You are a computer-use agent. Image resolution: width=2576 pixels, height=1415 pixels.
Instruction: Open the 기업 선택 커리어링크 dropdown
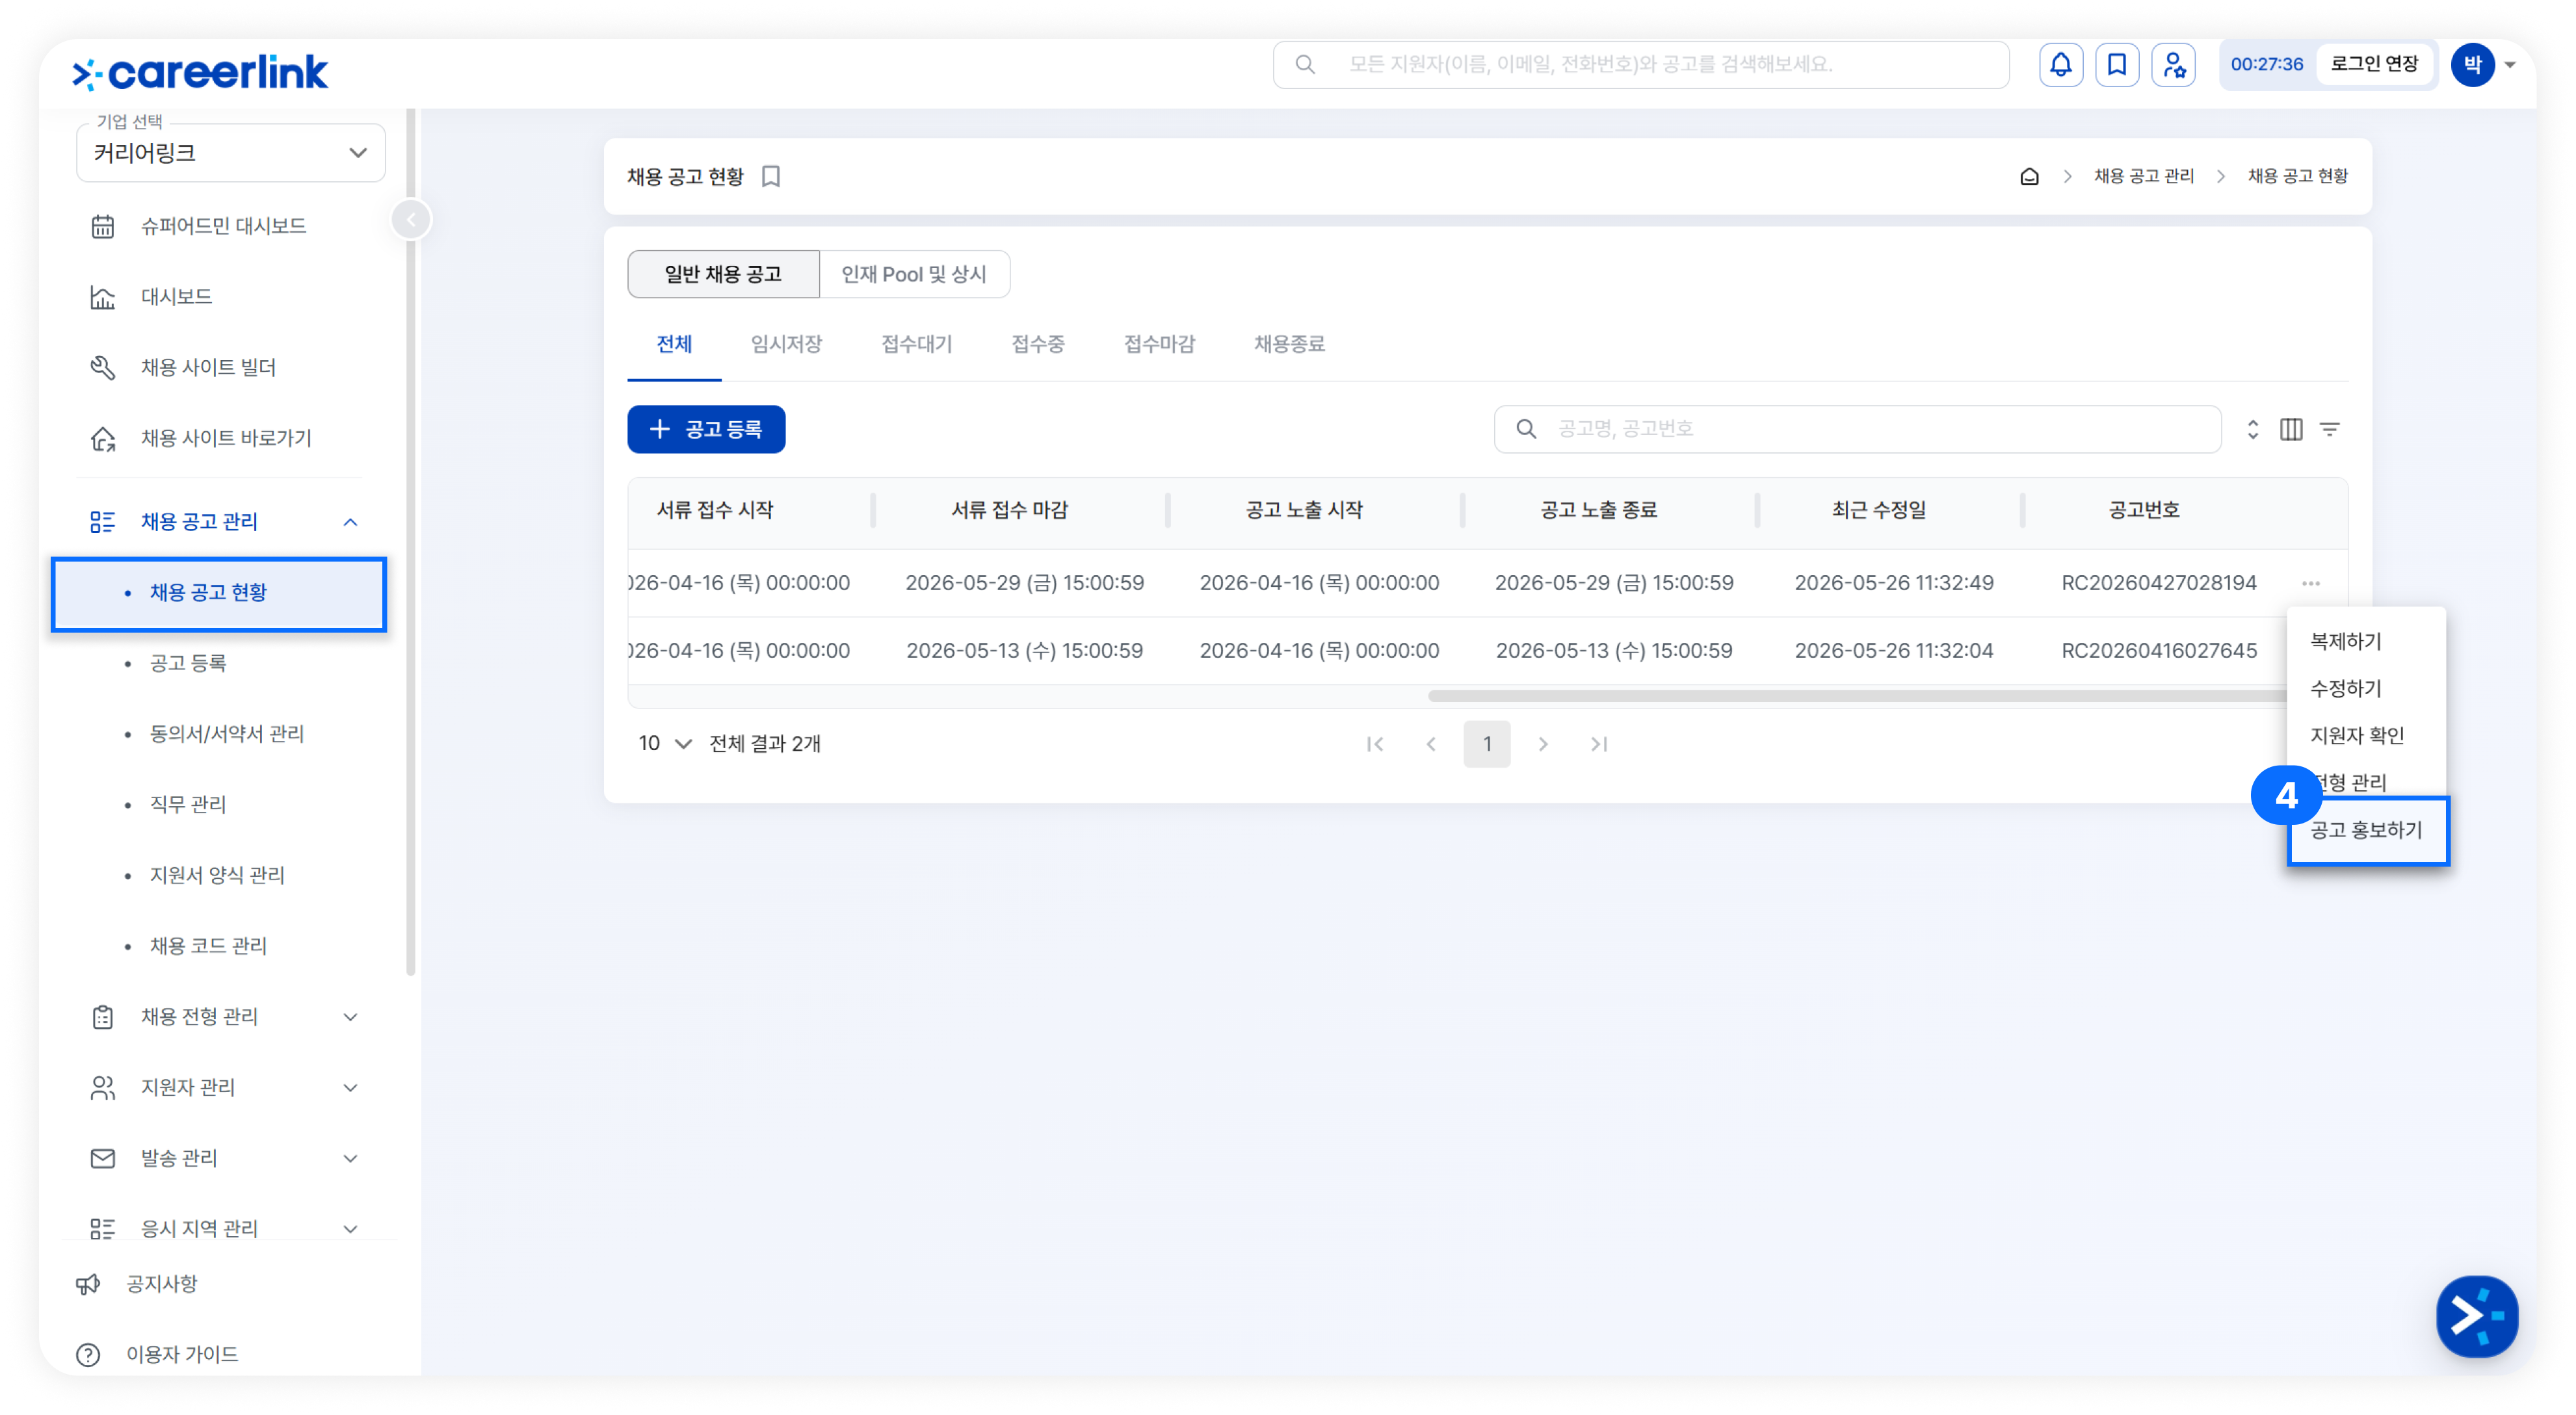[x=231, y=153]
